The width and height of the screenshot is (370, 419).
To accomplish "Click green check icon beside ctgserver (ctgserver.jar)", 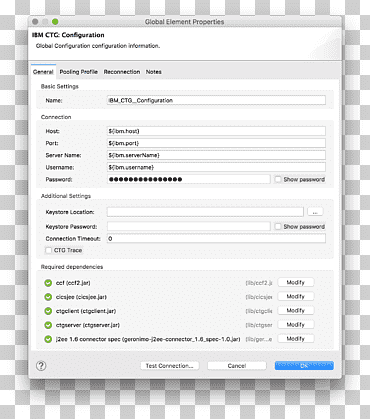I will tap(48, 325).
